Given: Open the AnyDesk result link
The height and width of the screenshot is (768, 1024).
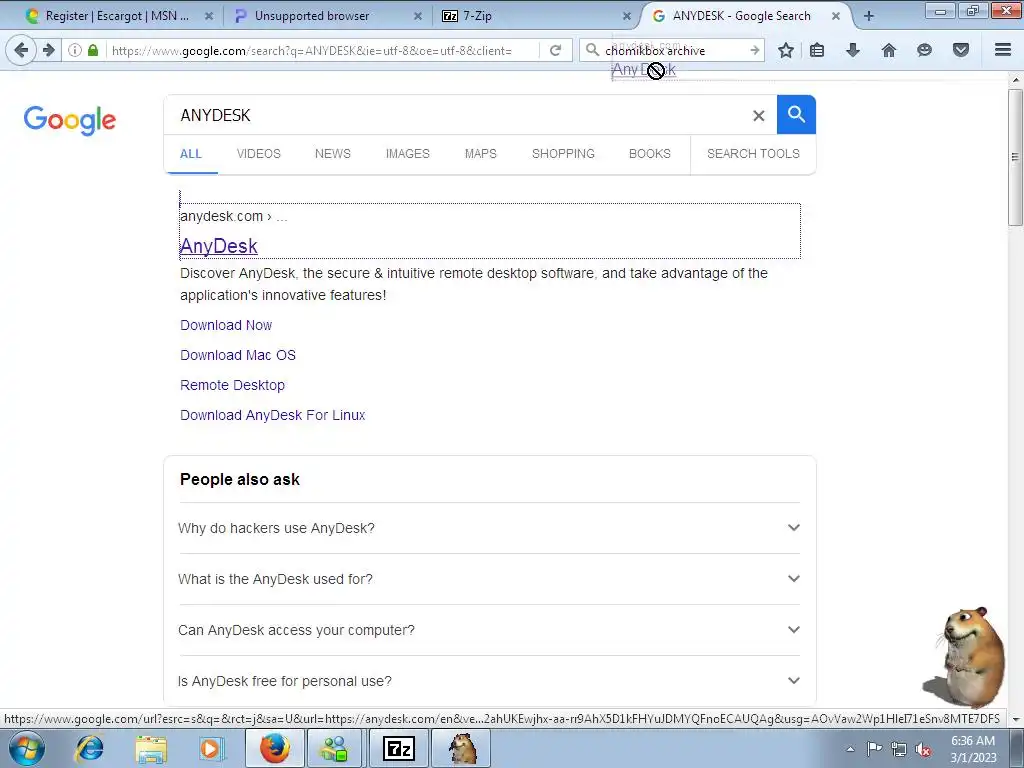Looking at the screenshot, I should click(219, 246).
